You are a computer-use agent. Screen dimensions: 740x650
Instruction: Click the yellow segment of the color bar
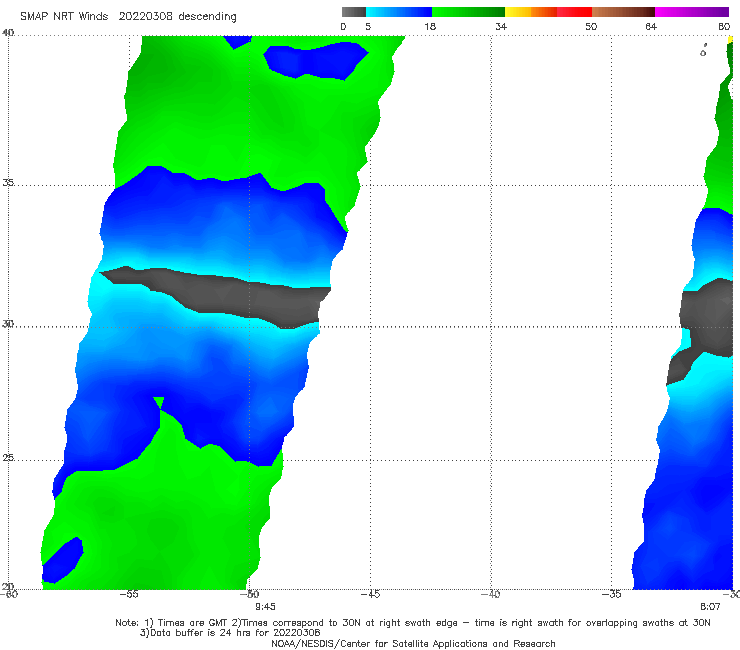(518, 12)
